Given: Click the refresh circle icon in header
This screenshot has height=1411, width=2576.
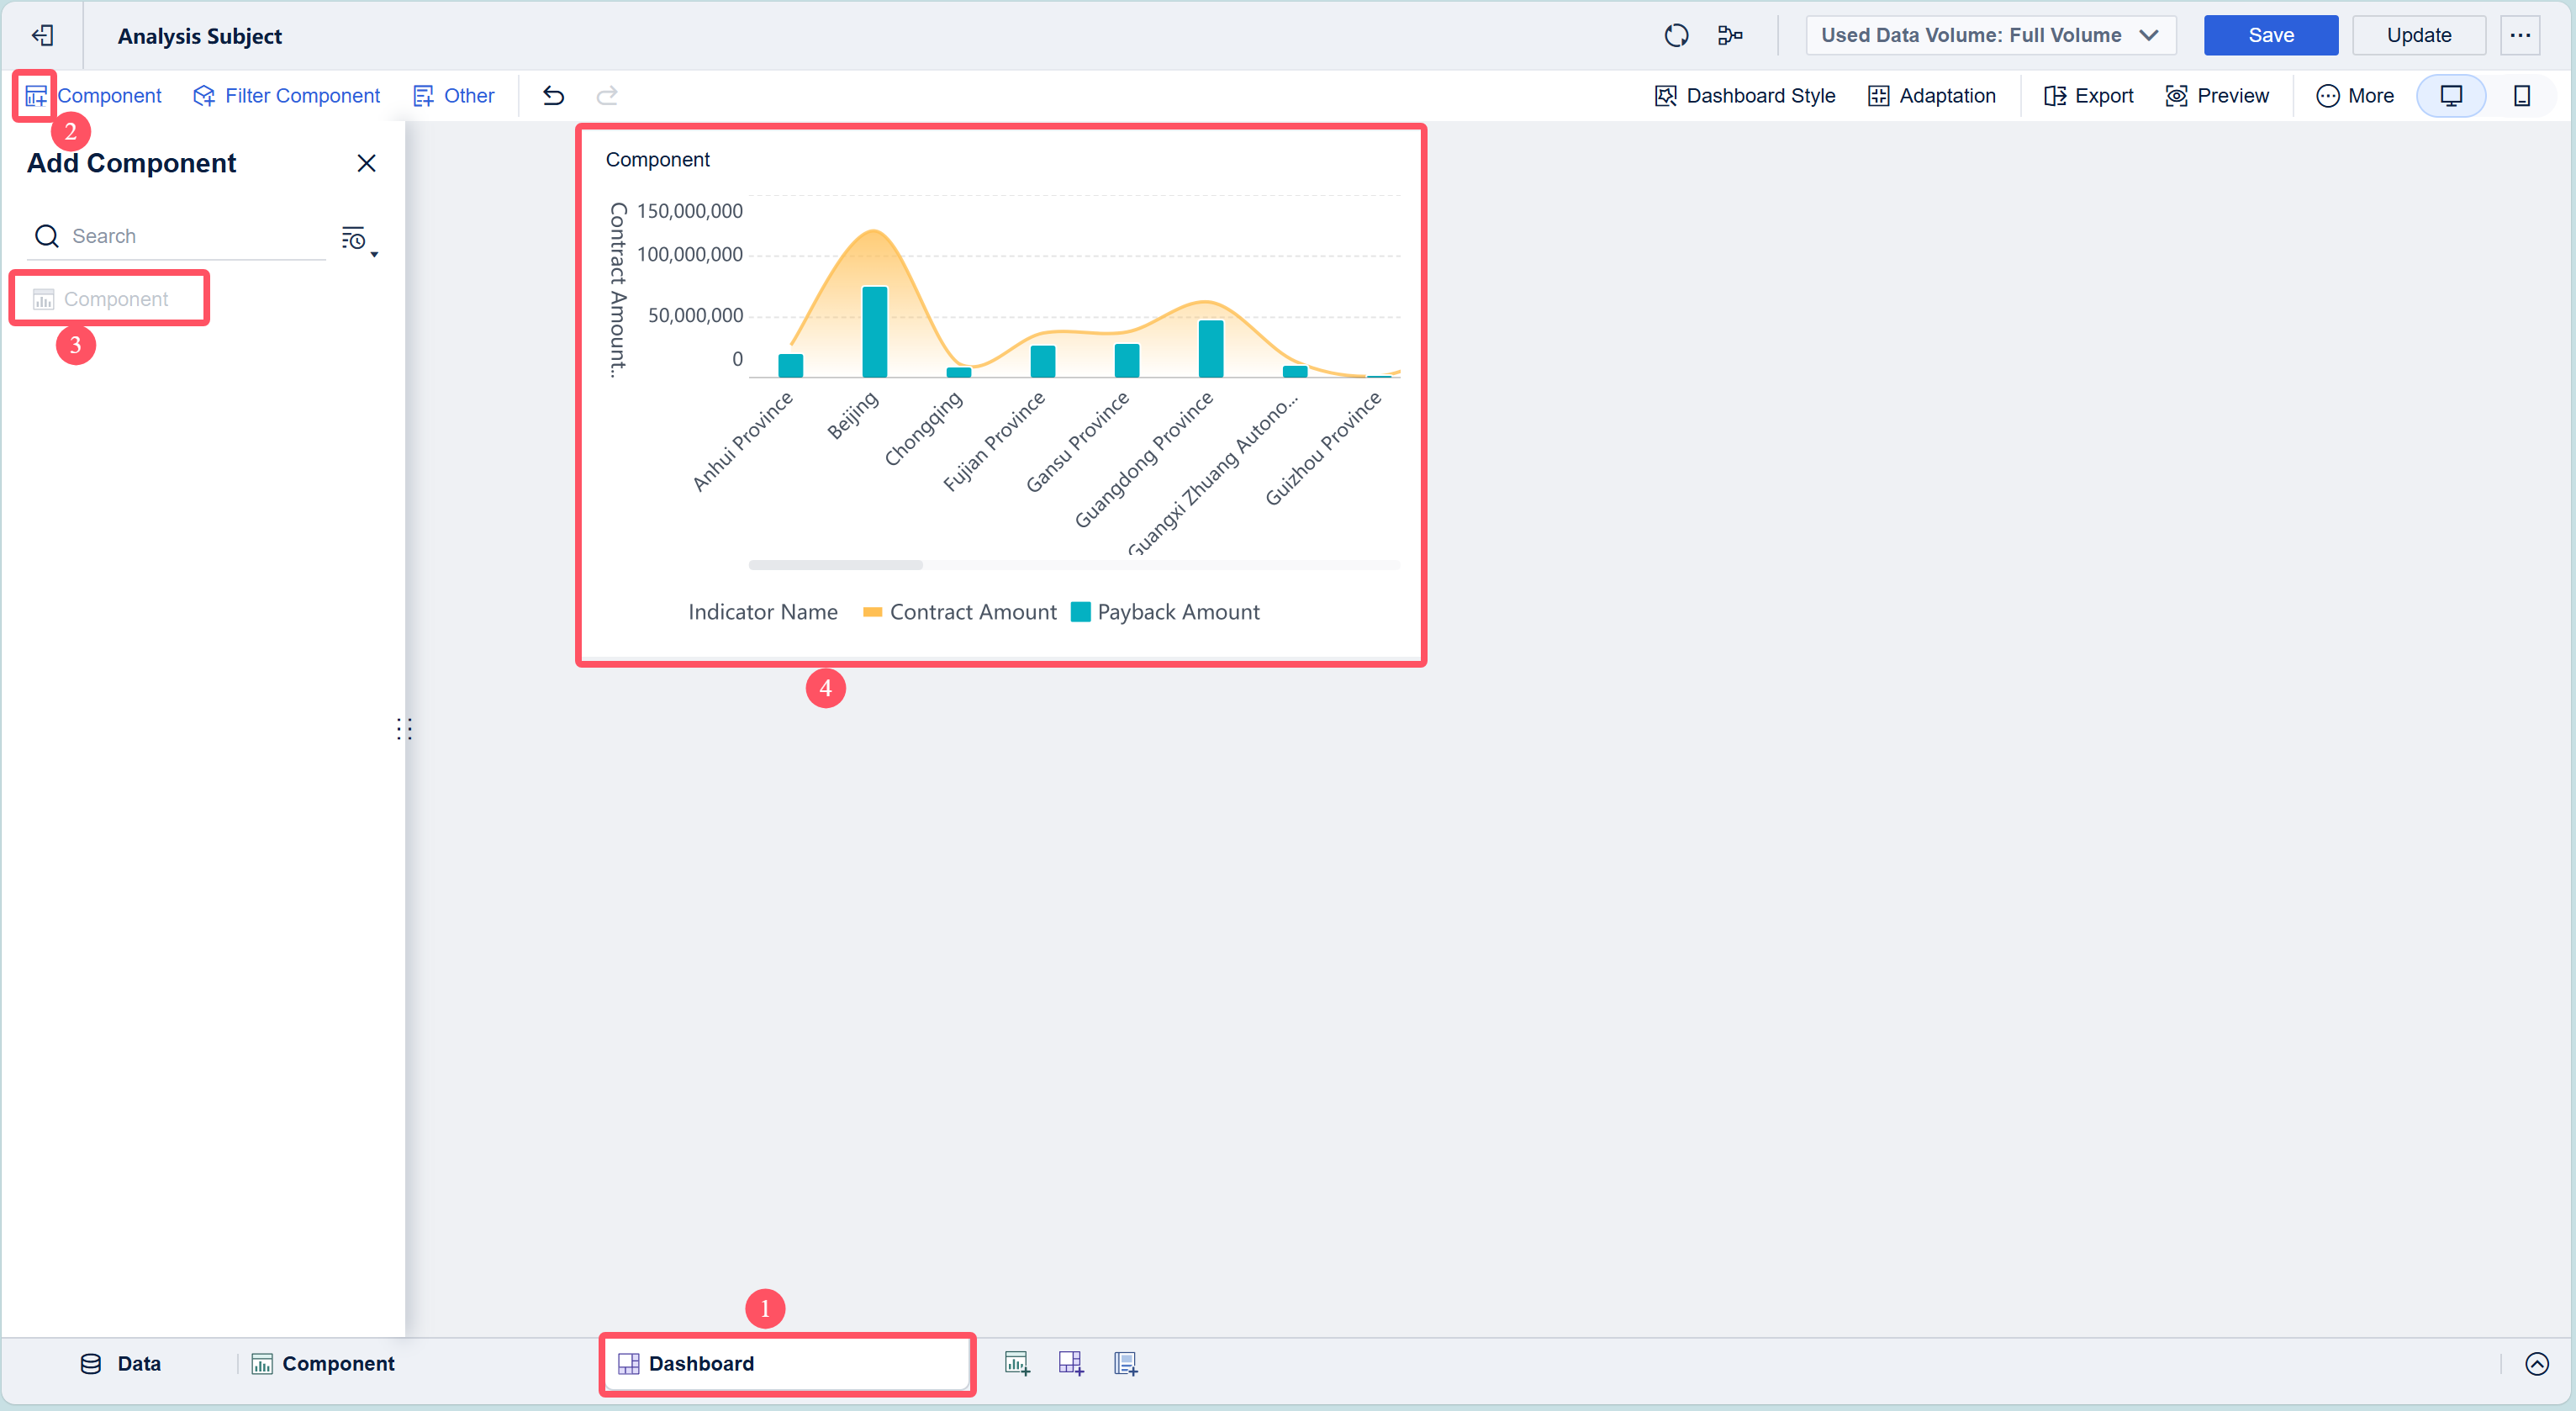Looking at the screenshot, I should tap(1676, 36).
